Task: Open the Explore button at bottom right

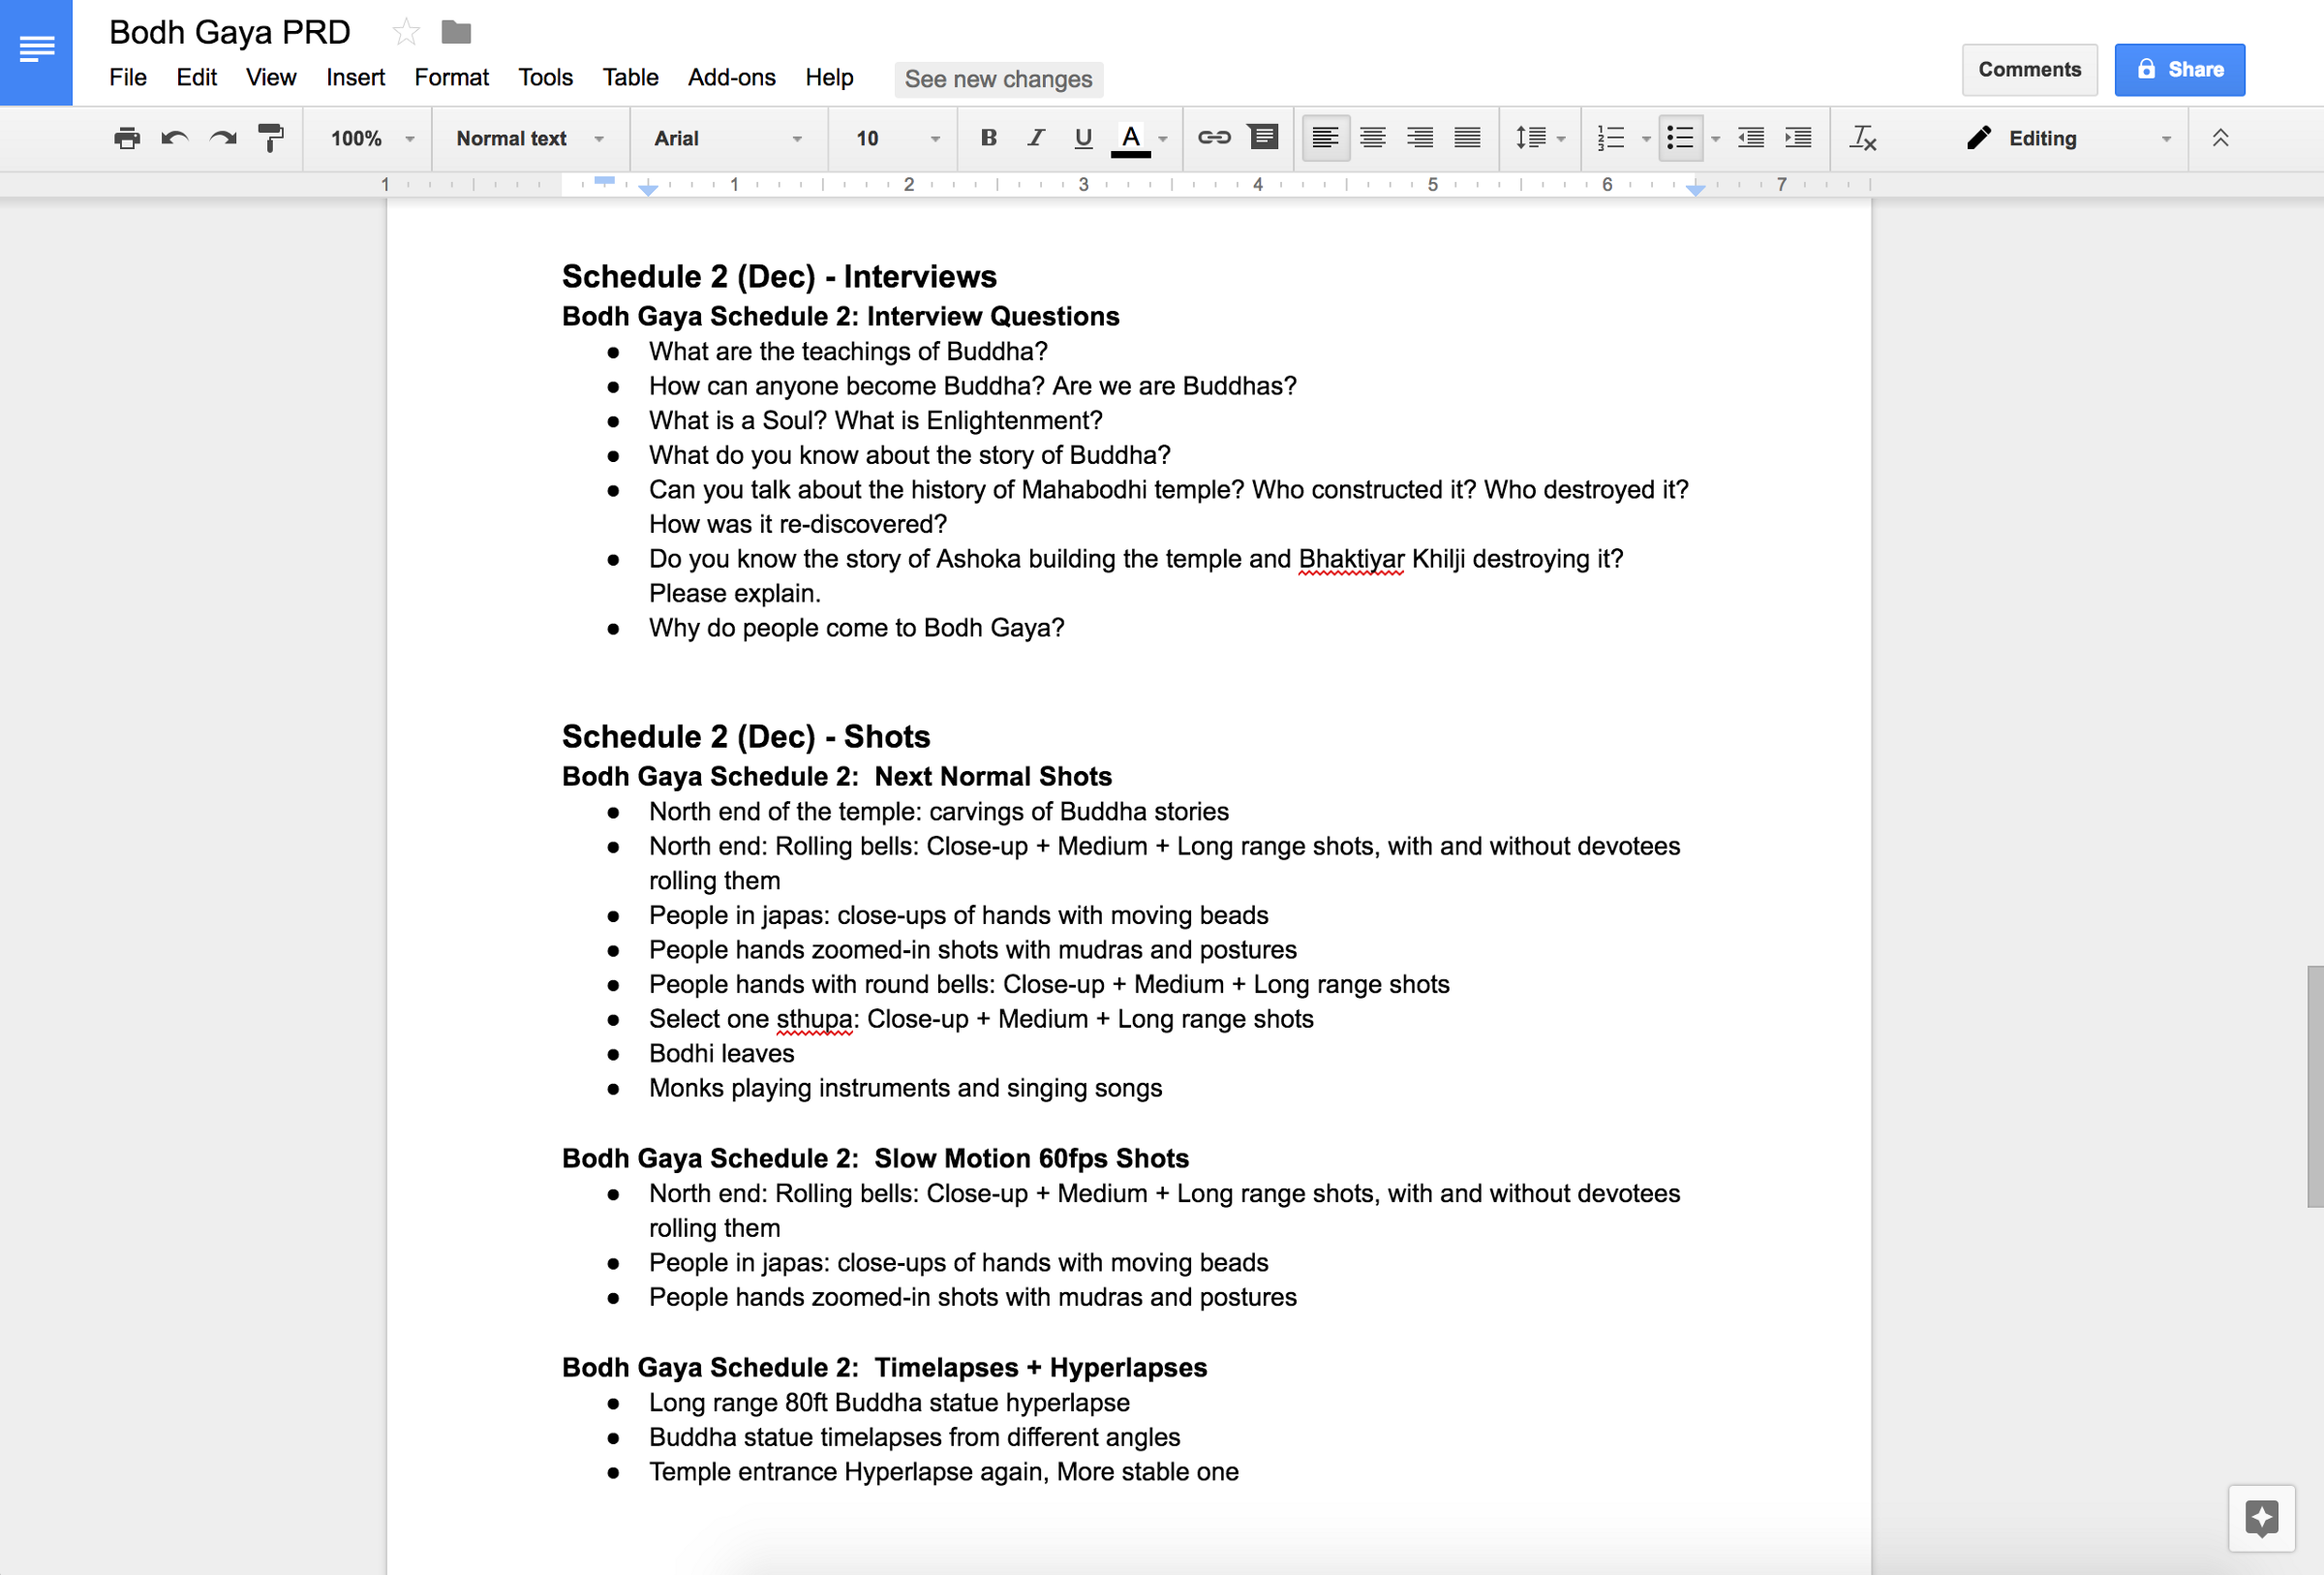Action: [2261, 1518]
